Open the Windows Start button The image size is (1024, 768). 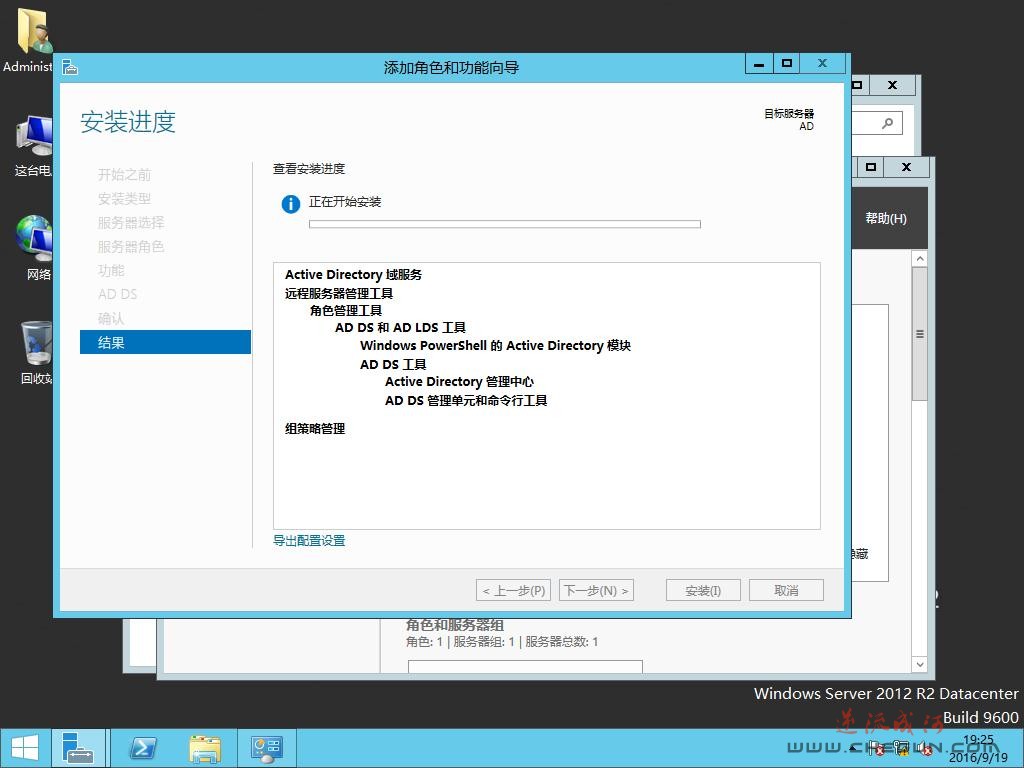(25, 748)
